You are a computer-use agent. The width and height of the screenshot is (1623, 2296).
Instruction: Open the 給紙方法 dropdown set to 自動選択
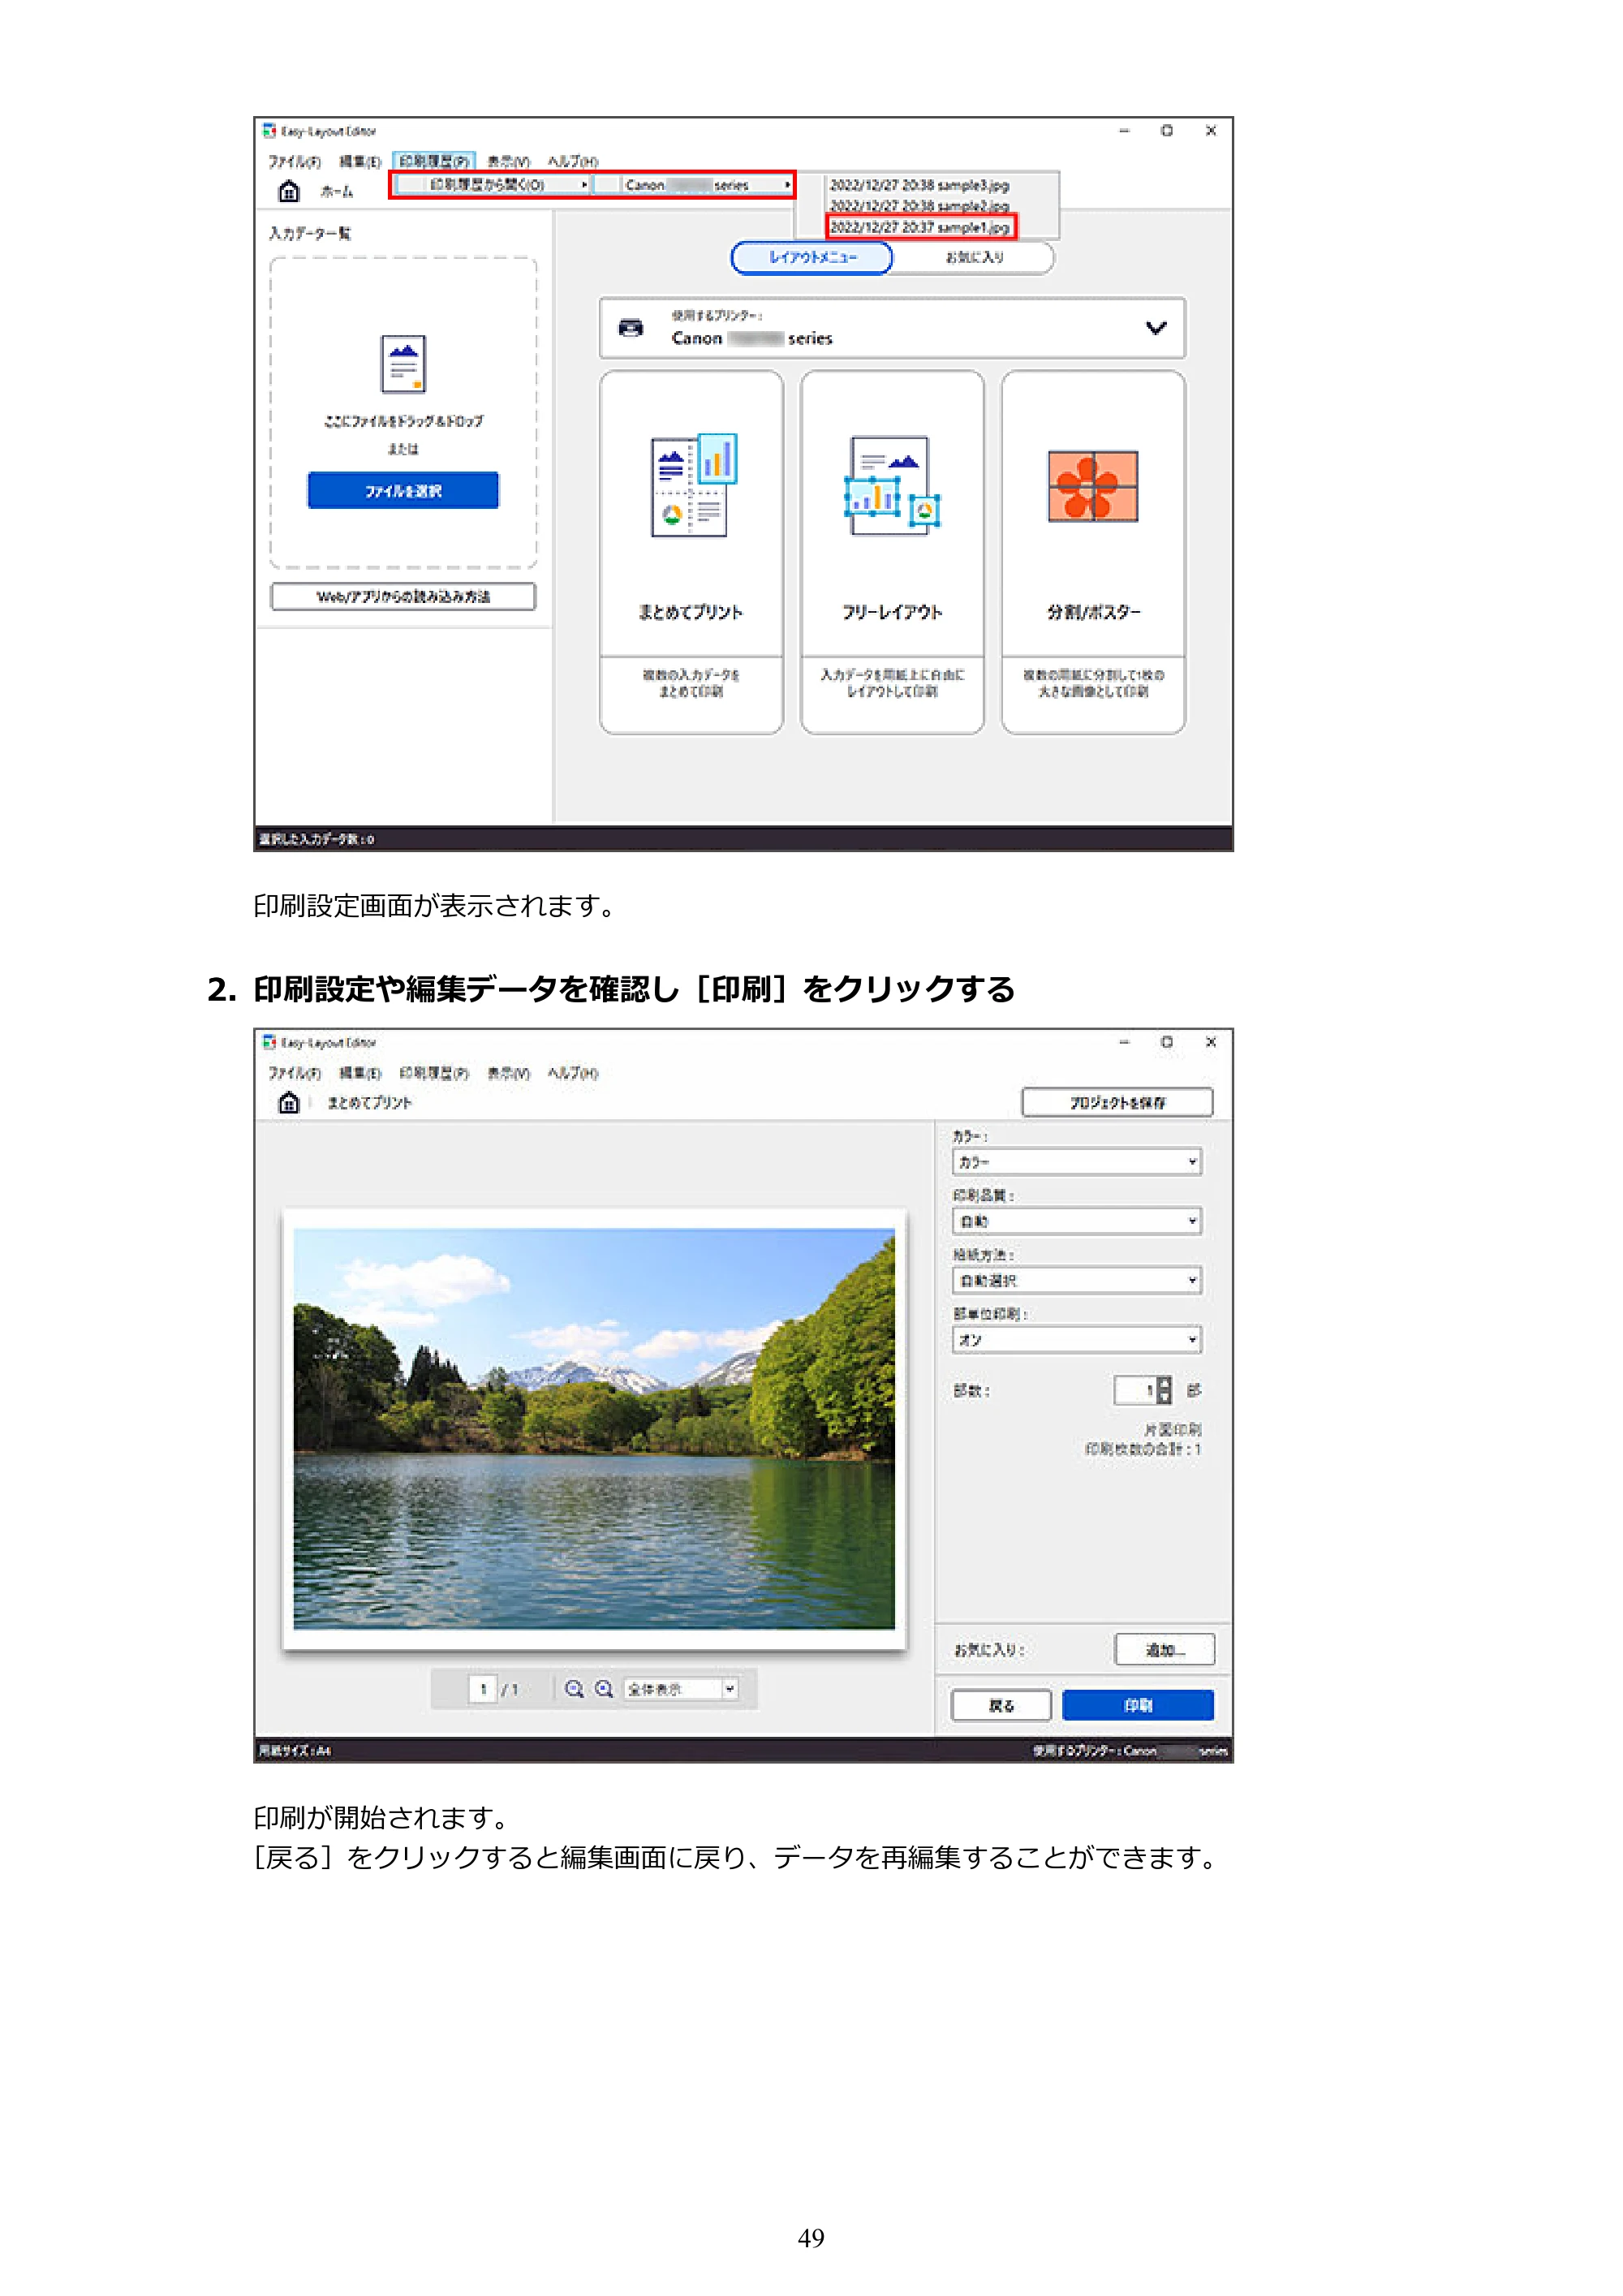pos(1077,1280)
